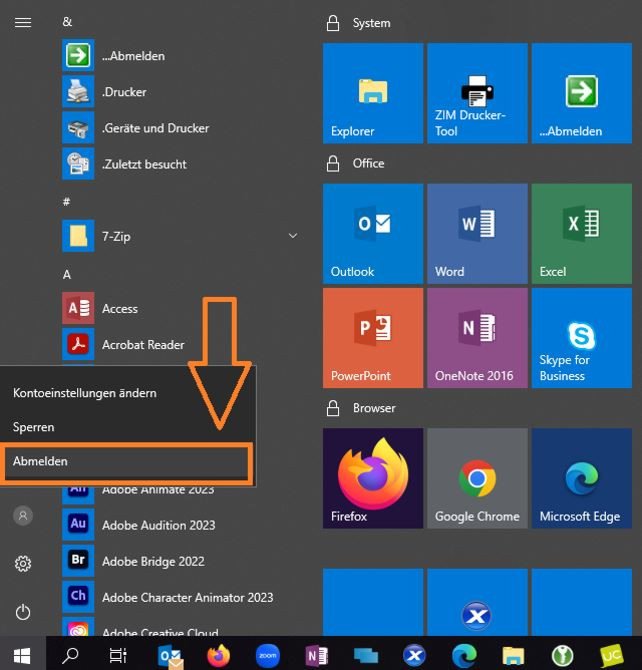Click the Power icon in Start sidebar
The image size is (642, 670).
click(x=23, y=612)
